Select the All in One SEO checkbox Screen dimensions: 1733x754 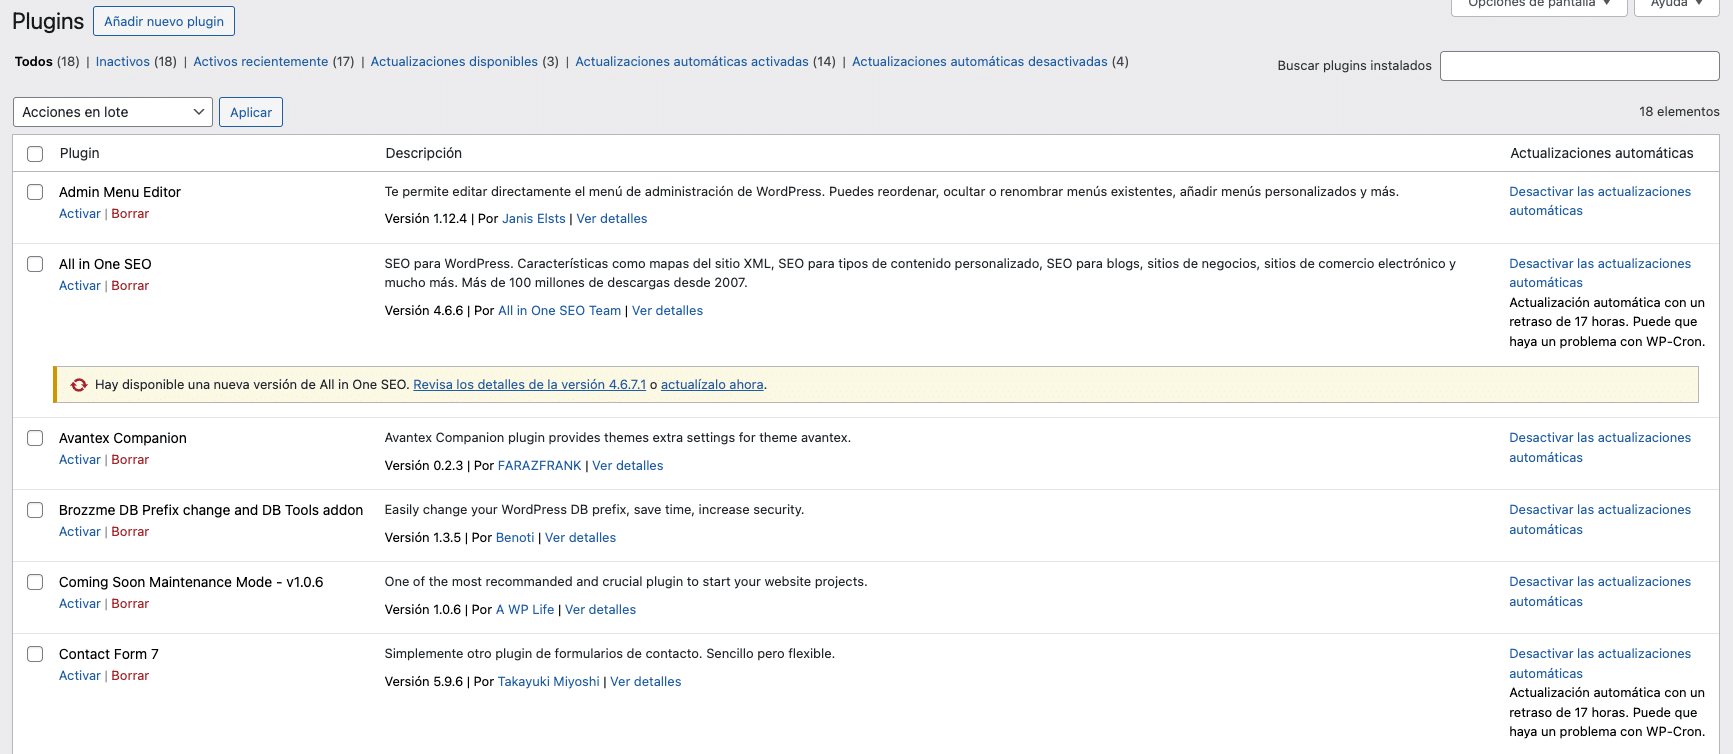[35, 264]
